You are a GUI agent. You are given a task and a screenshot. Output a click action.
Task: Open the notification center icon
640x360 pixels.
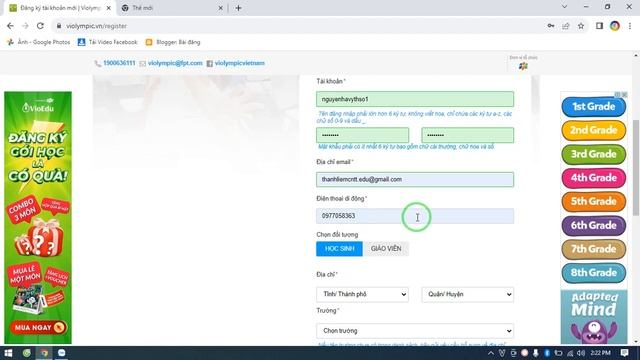pyautogui.click(x=624, y=353)
